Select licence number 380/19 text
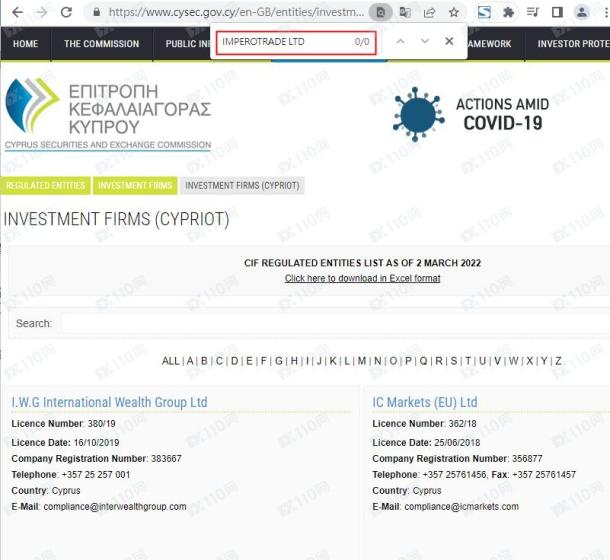 [x=102, y=424]
